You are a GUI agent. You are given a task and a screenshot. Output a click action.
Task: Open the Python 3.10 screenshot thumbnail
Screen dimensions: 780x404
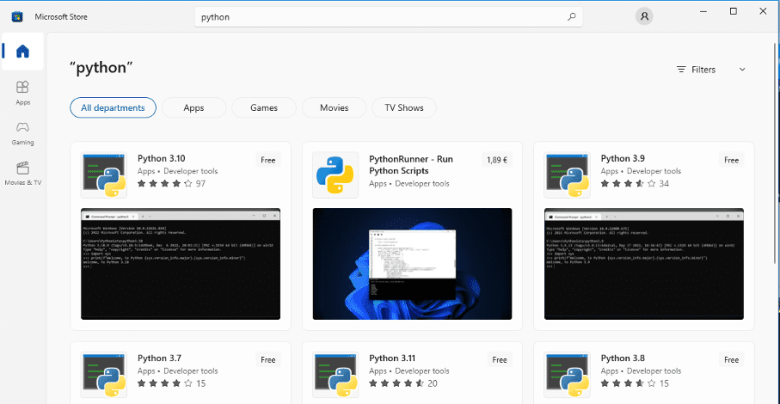coord(181,264)
